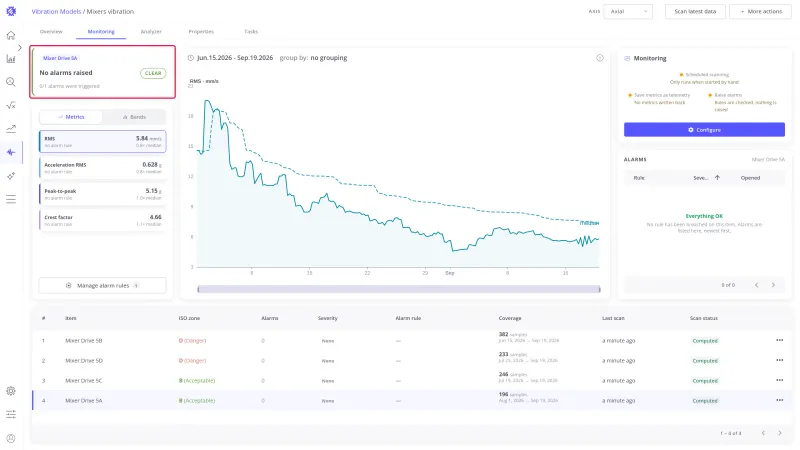Click the Danger zone label for Mixer Drive 5D
This screenshot has width=800, height=450.
point(192,360)
